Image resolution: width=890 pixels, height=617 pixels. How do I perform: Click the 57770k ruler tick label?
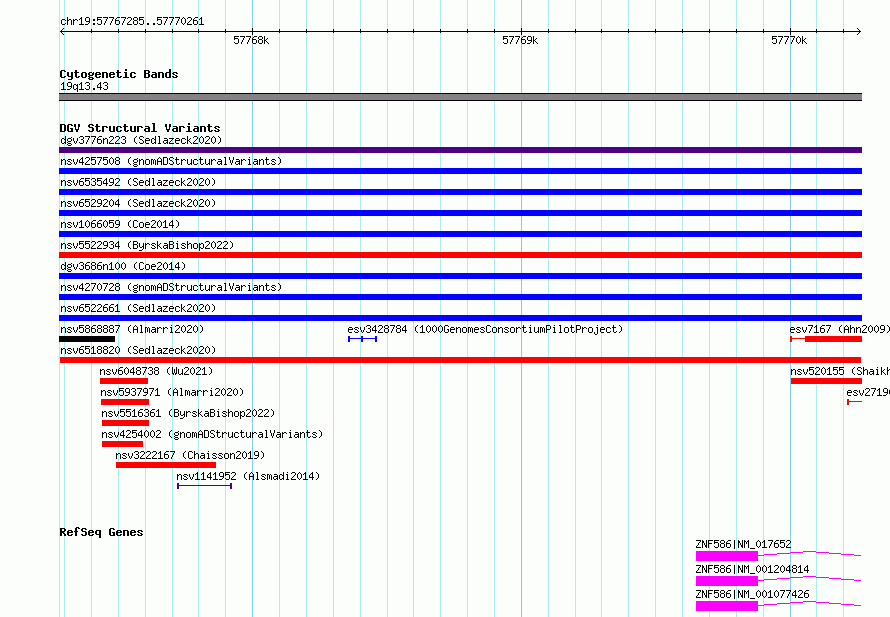(x=789, y=40)
